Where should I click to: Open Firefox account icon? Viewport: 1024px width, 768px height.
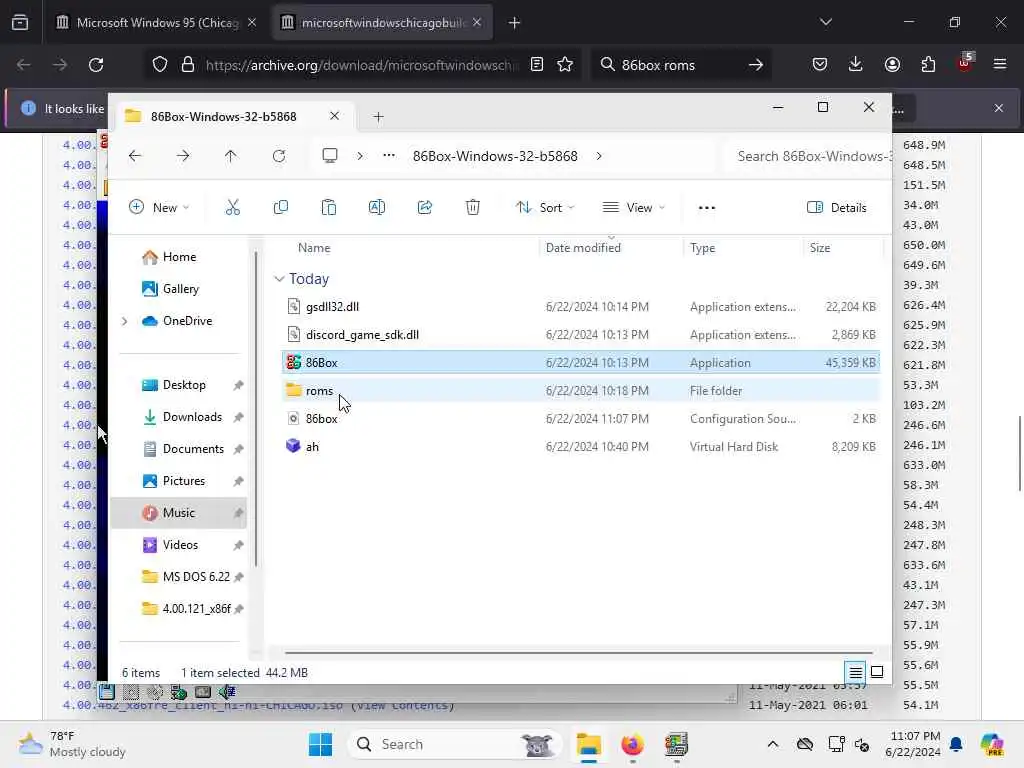(892, 65)
